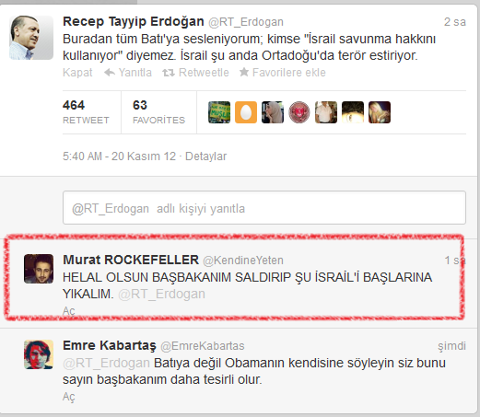Expand Emre Kabartaş's reply with Aç
Viewport: 480px width, 417px height.
coord(69,397)
